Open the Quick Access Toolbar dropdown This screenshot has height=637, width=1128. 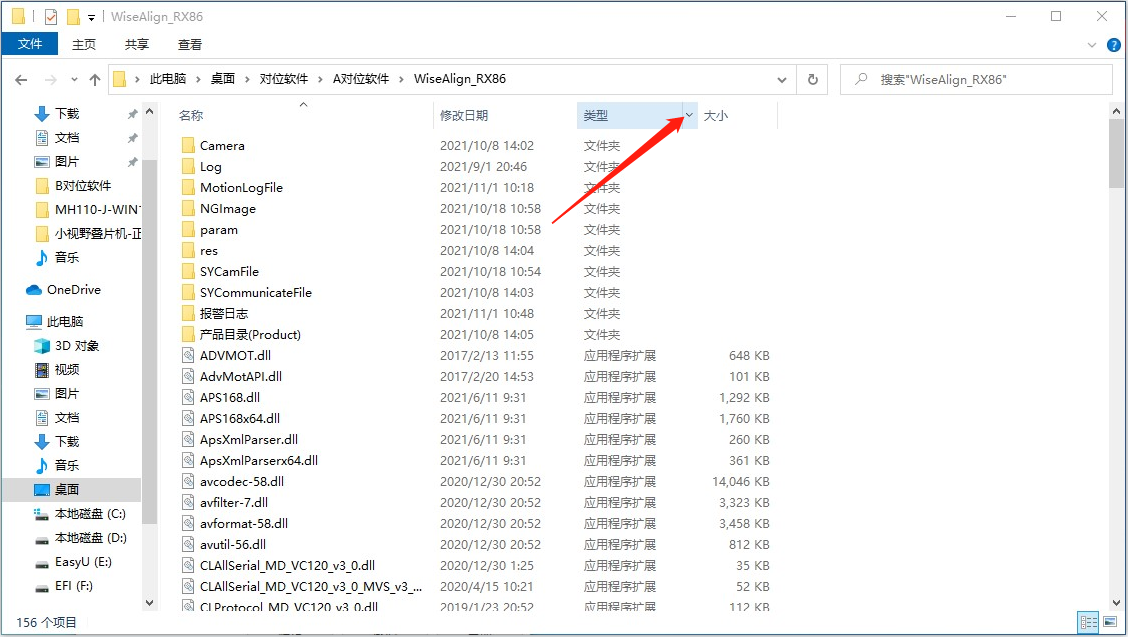pyautogui.click(x=91, y=17)
